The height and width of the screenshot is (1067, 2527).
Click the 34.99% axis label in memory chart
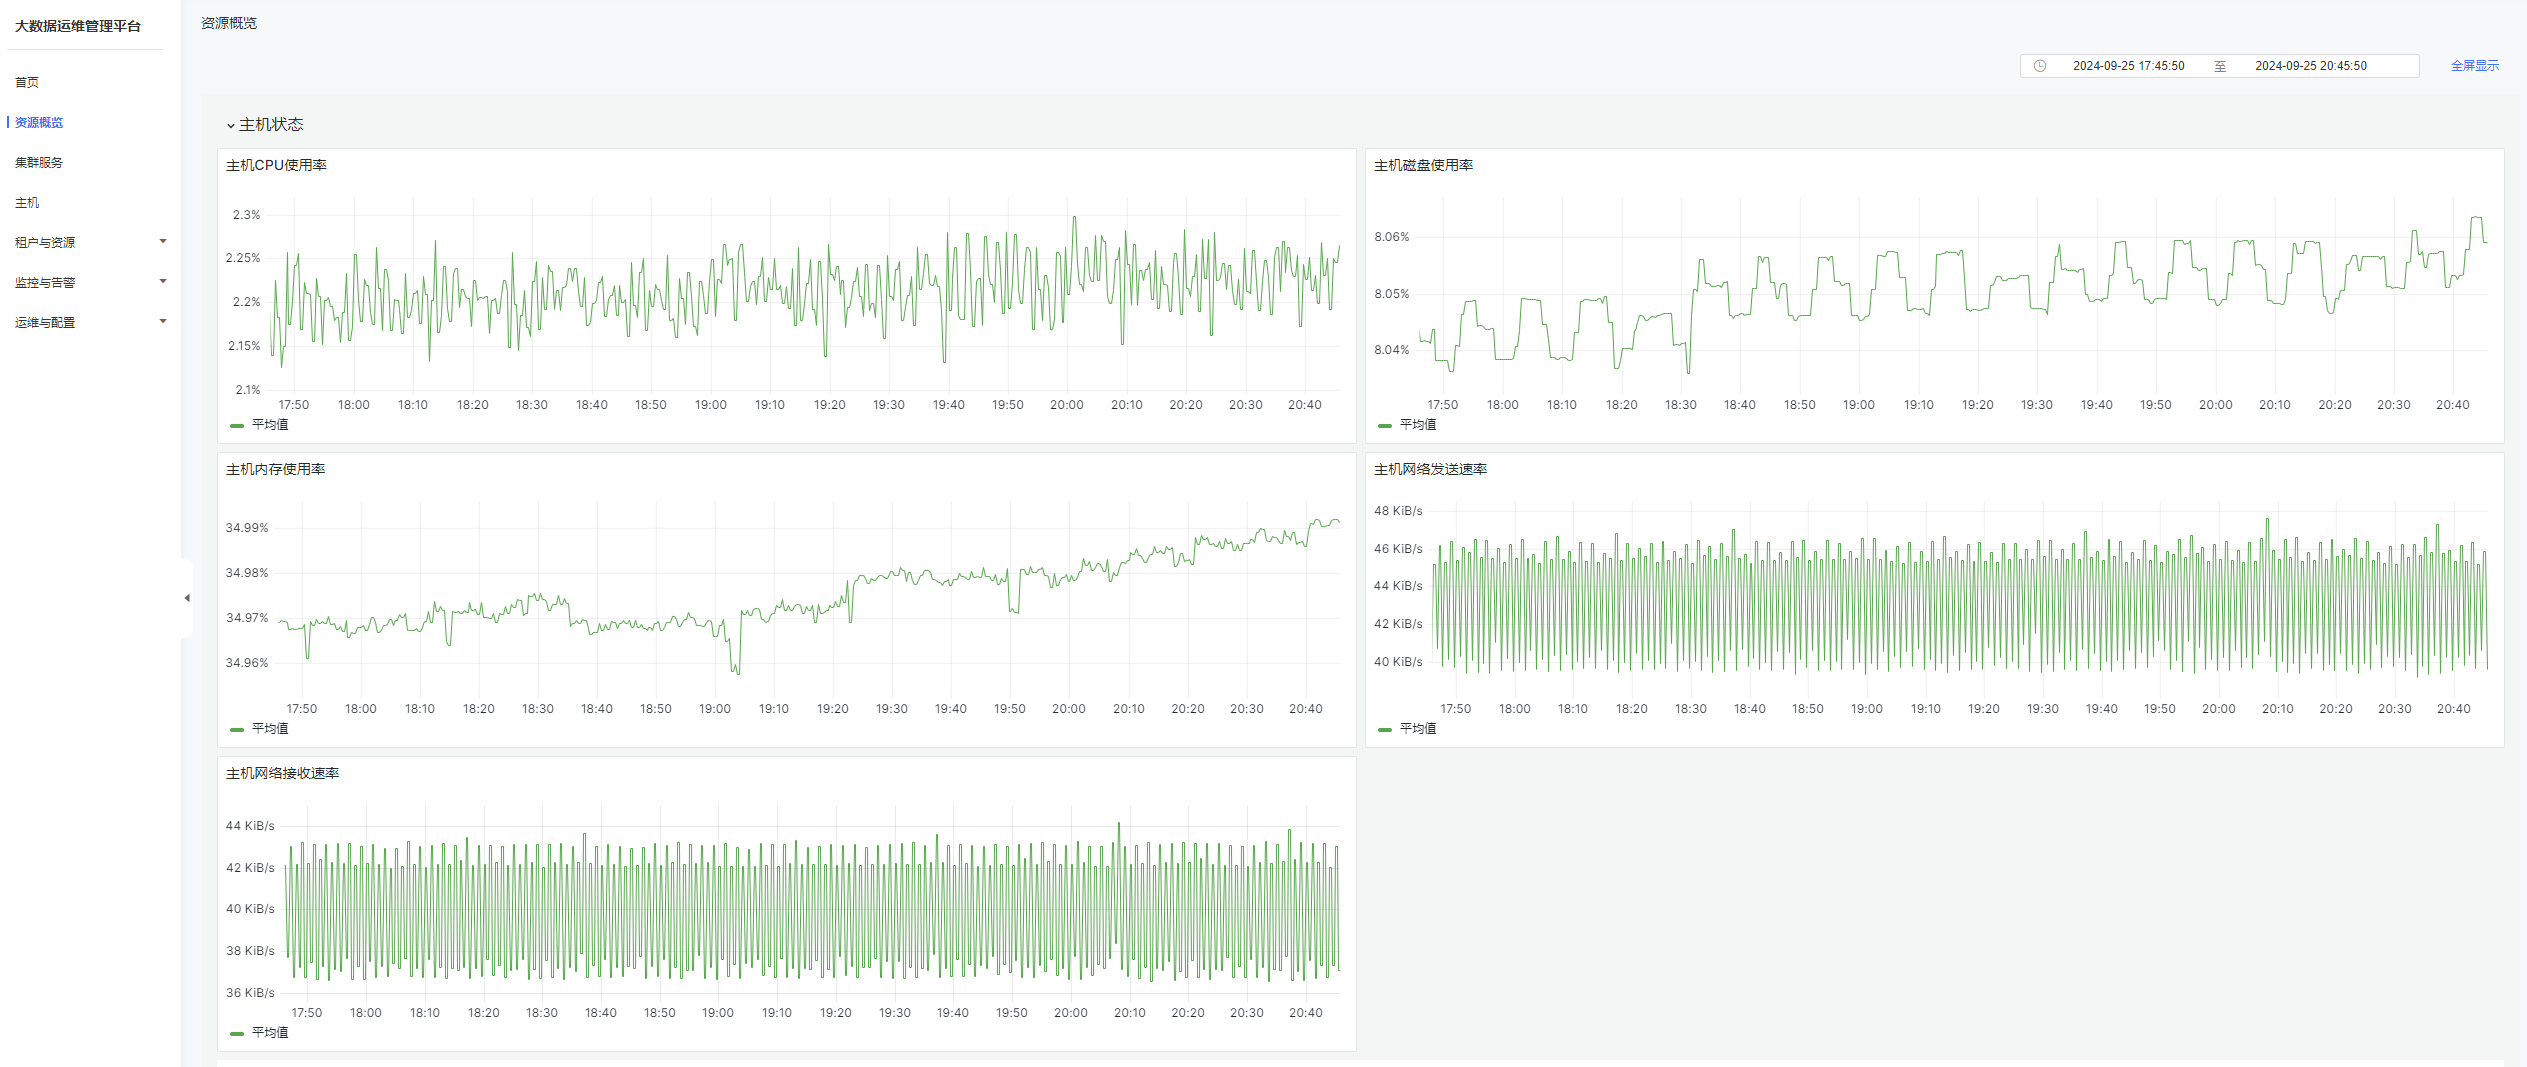tap(246, 528)
